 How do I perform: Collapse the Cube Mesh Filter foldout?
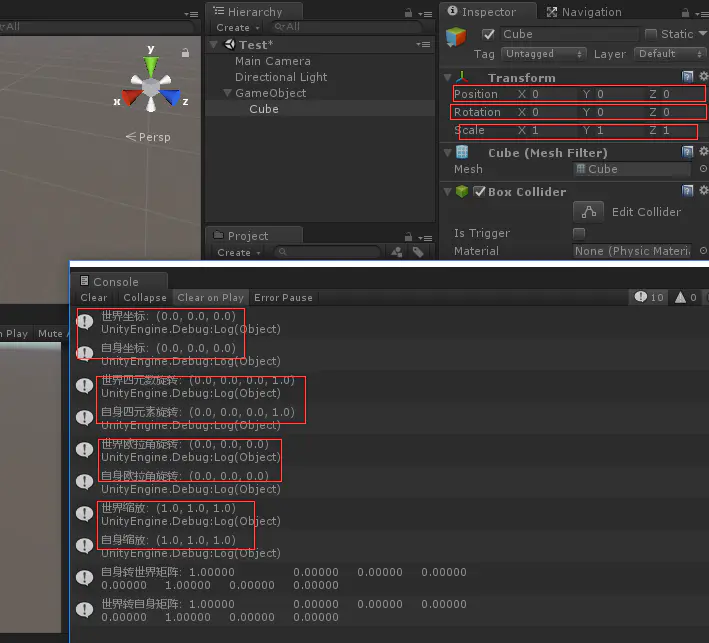click(448, 152)
